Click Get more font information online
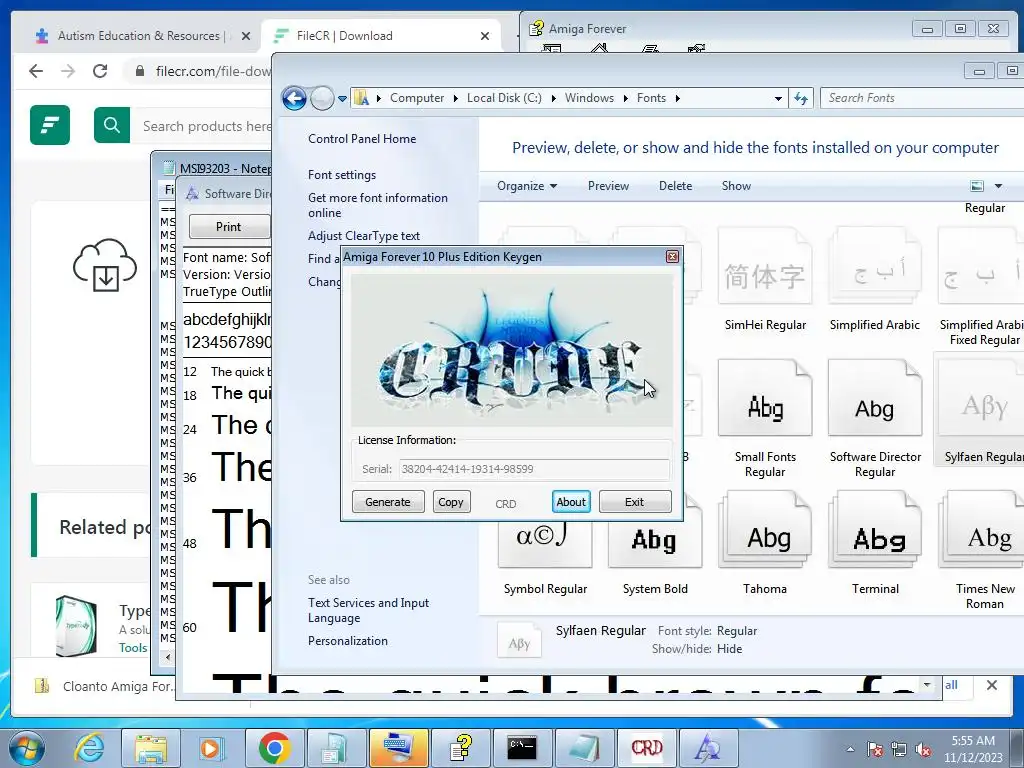1024x768 pixels. 377,205
